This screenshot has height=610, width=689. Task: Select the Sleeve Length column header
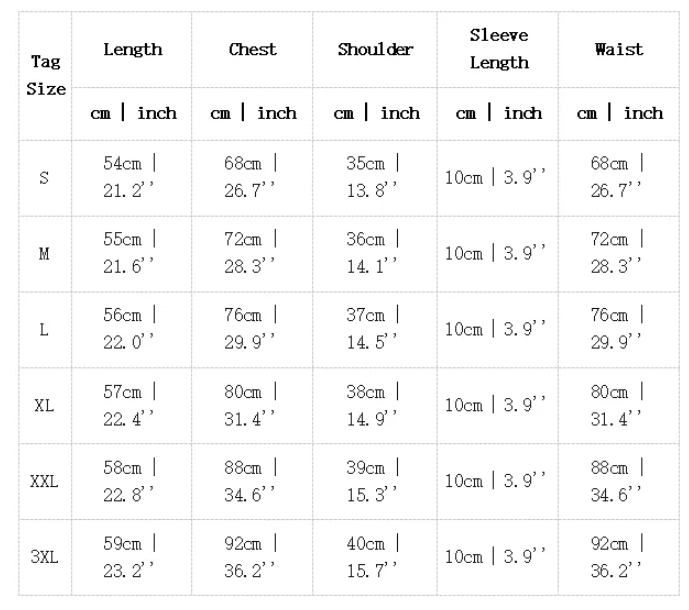(499, 49)
